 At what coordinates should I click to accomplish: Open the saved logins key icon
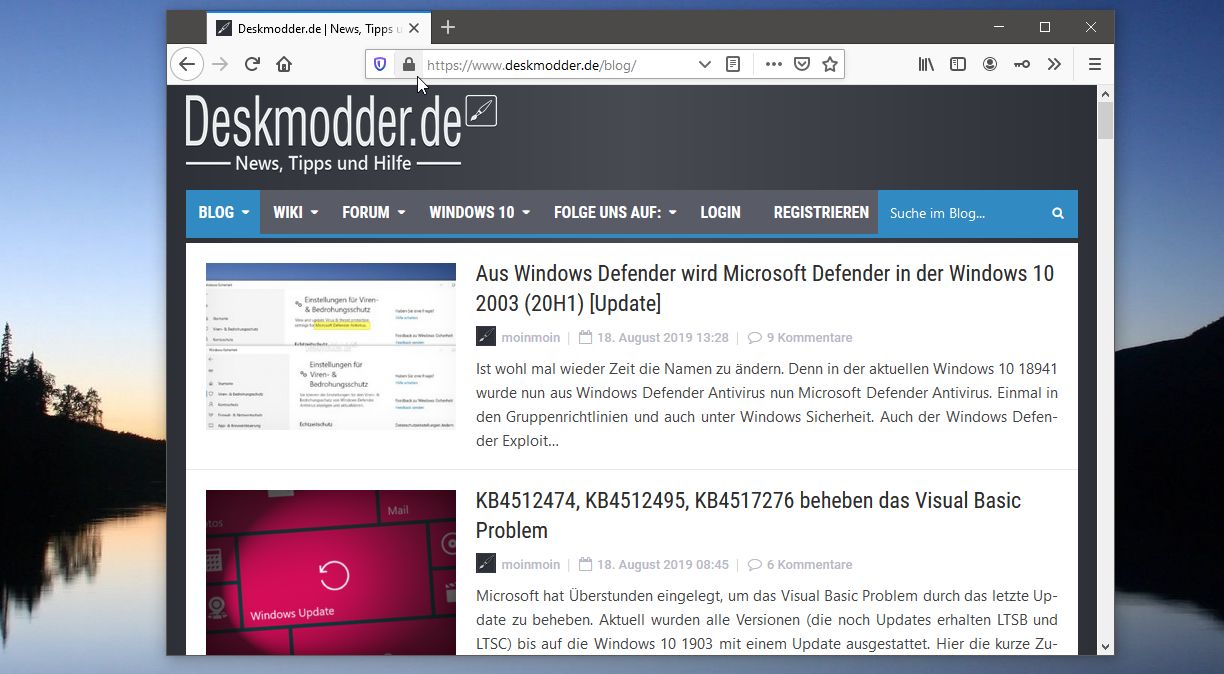pos(1021,64)
